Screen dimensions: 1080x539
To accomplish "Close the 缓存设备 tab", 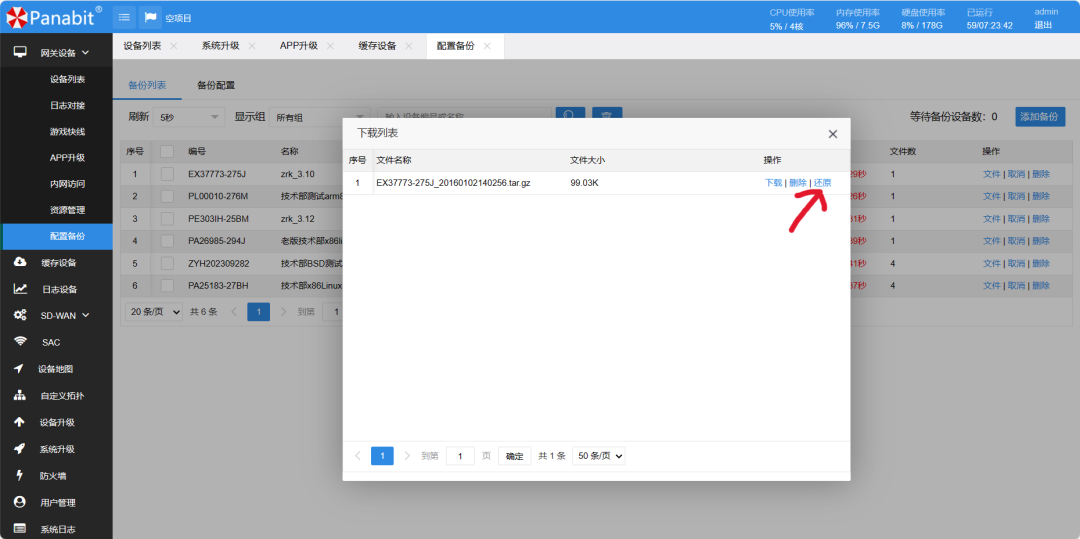I will point(408,46).
